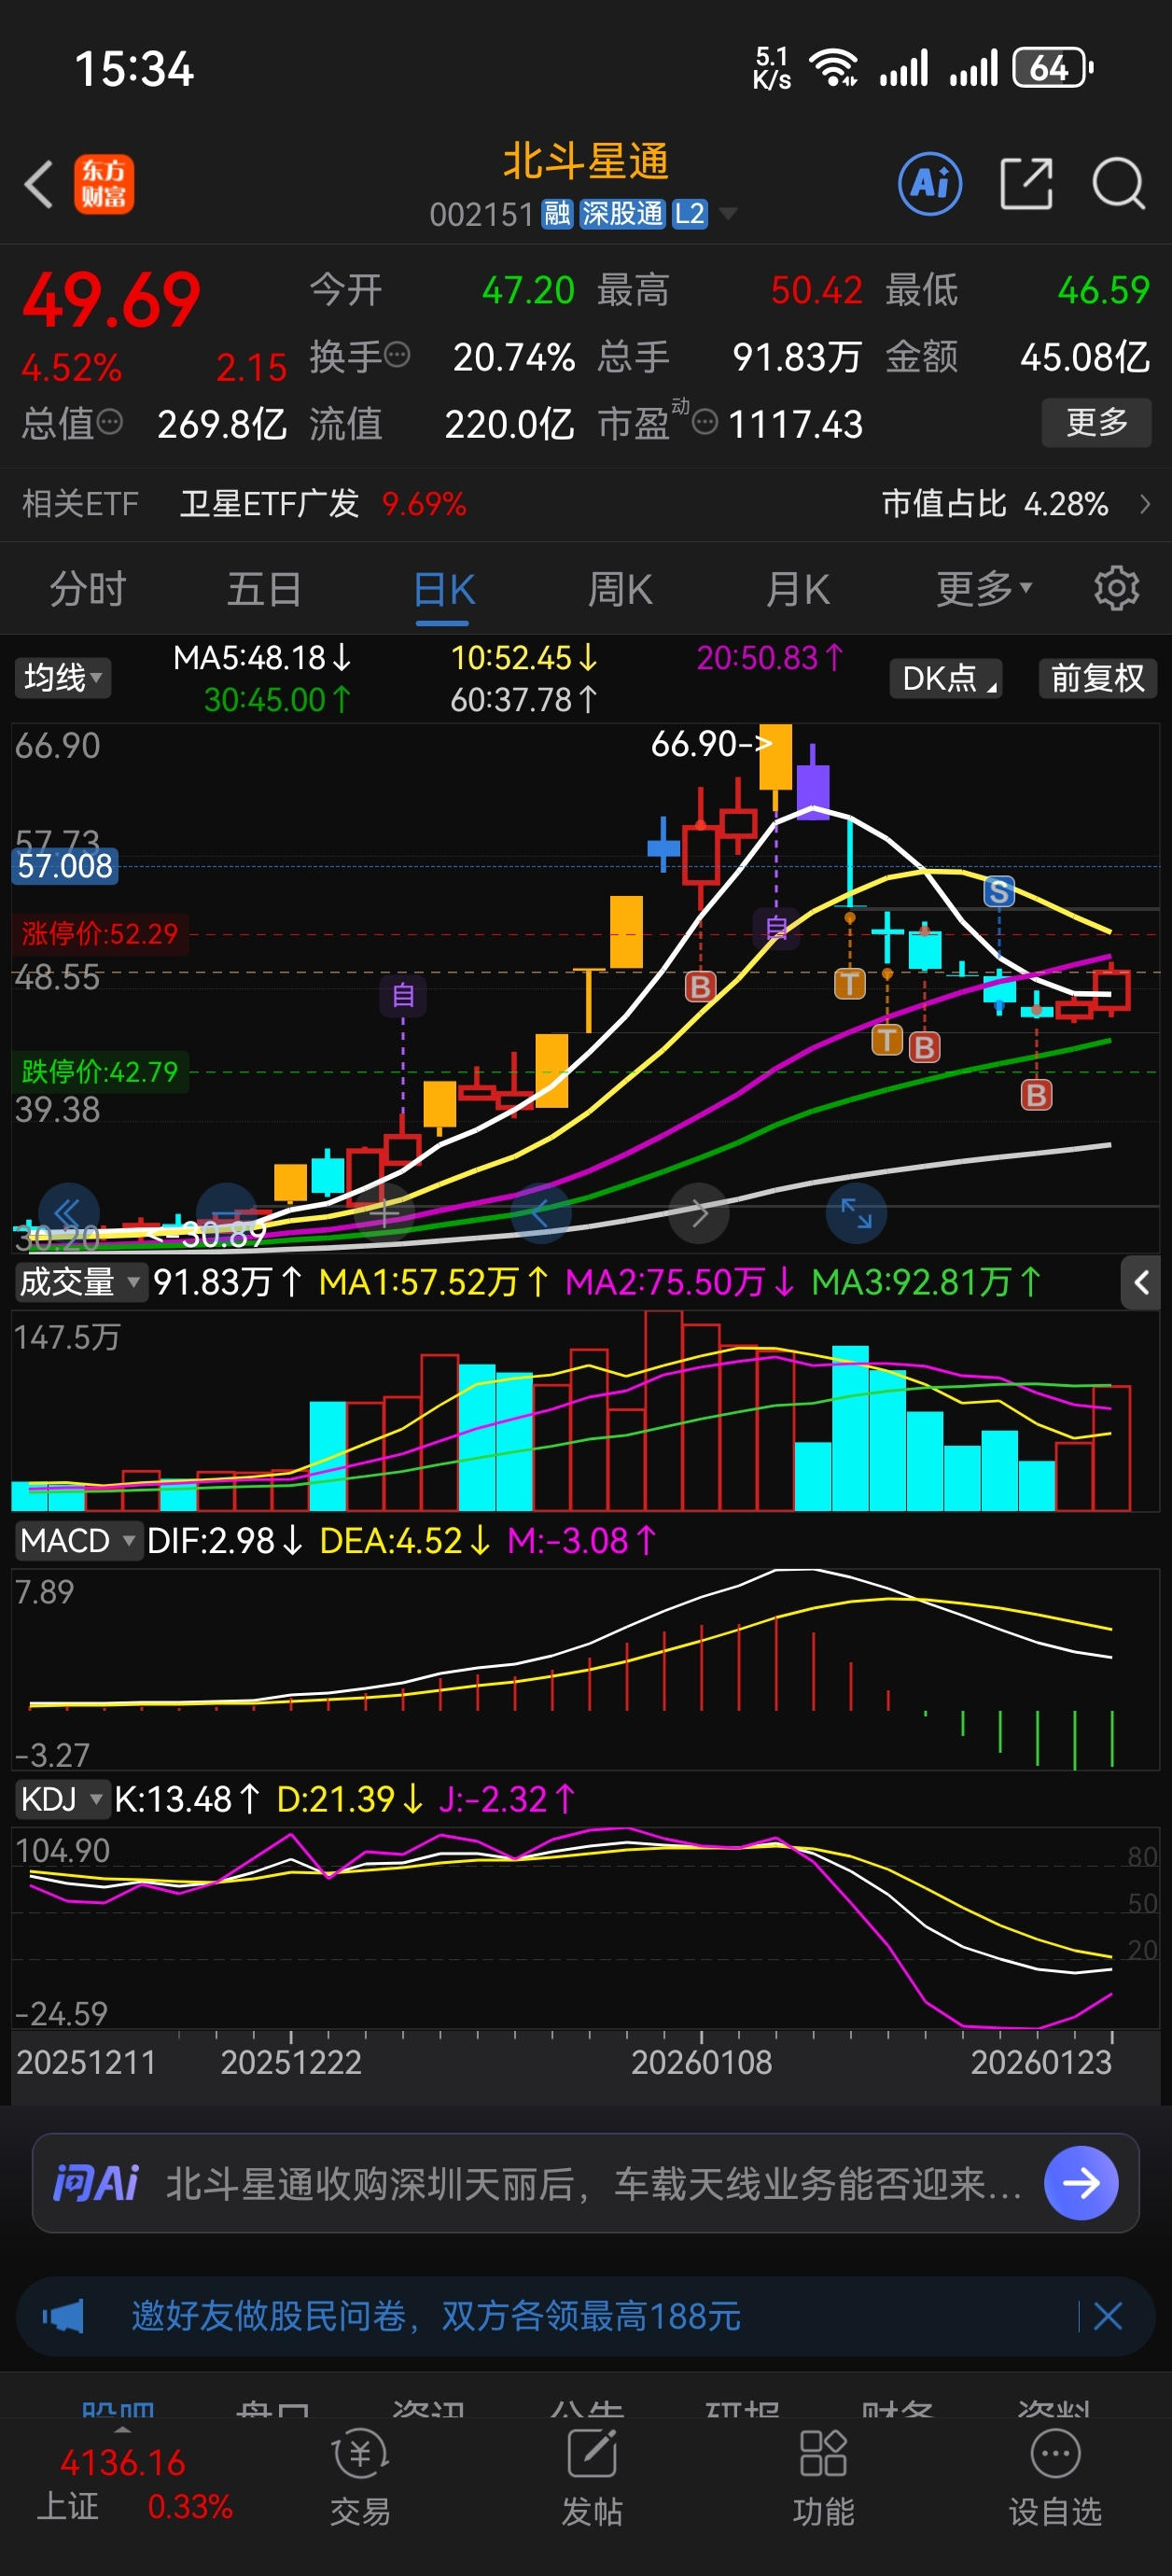Switch to 周K tab
This screenshot has width=1172, height=2576.
point(620,588)
